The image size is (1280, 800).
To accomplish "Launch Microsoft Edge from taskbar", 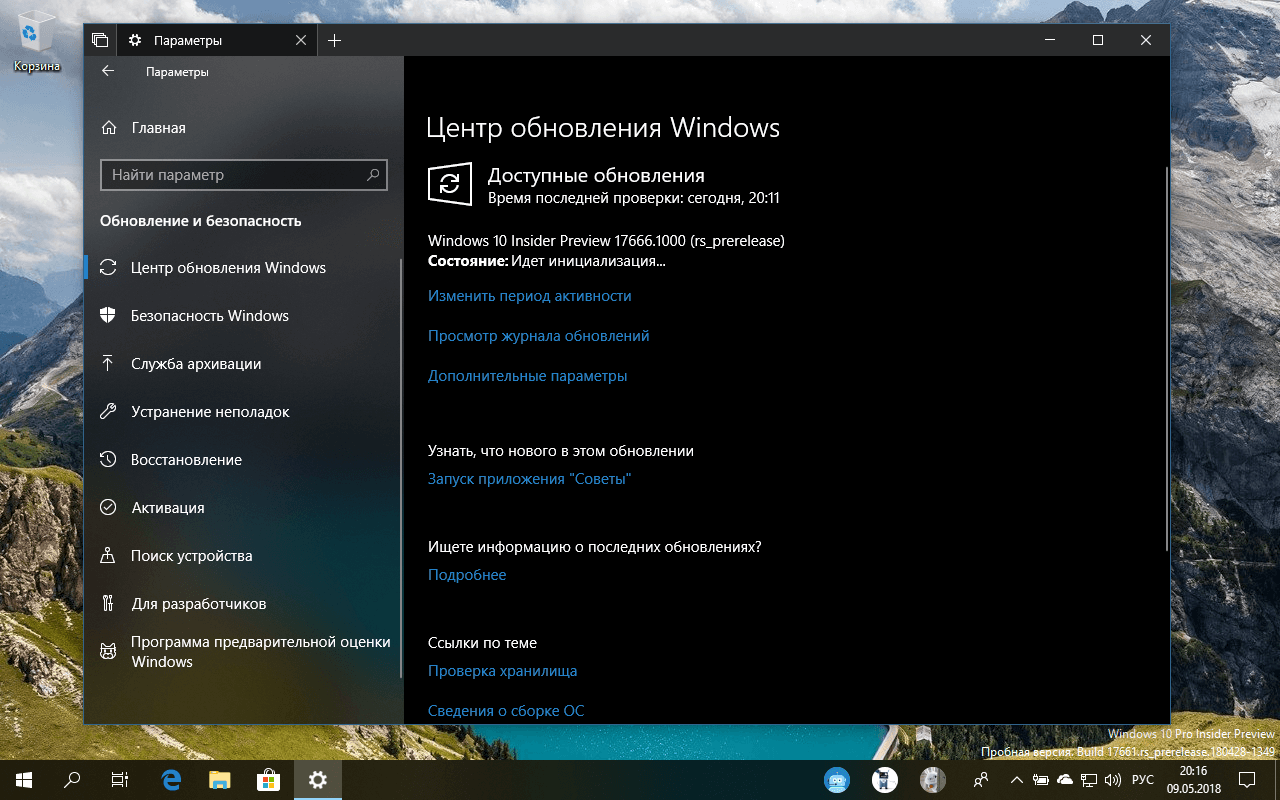I will (x=172, y=780).
